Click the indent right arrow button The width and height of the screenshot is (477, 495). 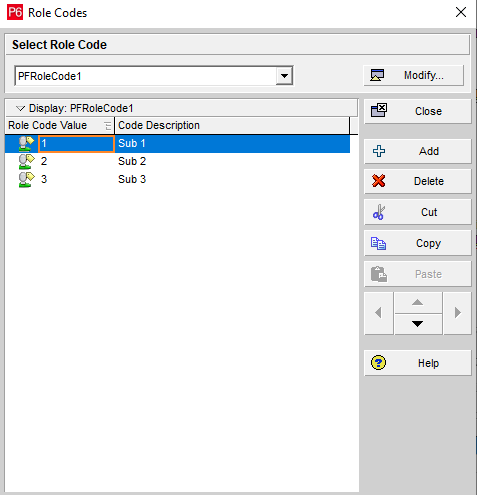[457, 313]
